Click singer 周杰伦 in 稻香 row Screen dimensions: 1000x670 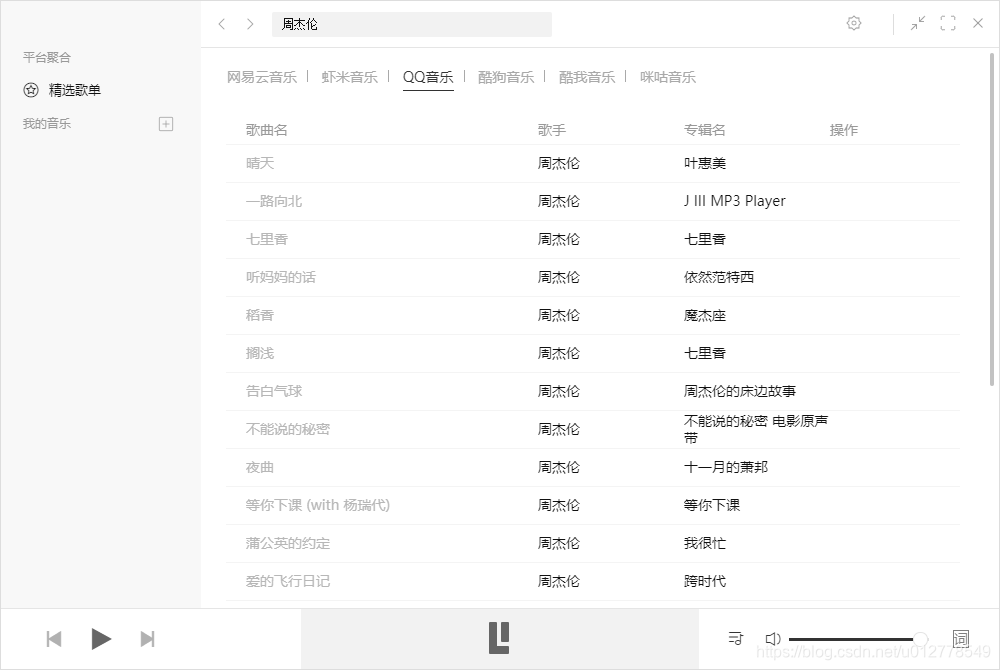(x=559, y=315)
